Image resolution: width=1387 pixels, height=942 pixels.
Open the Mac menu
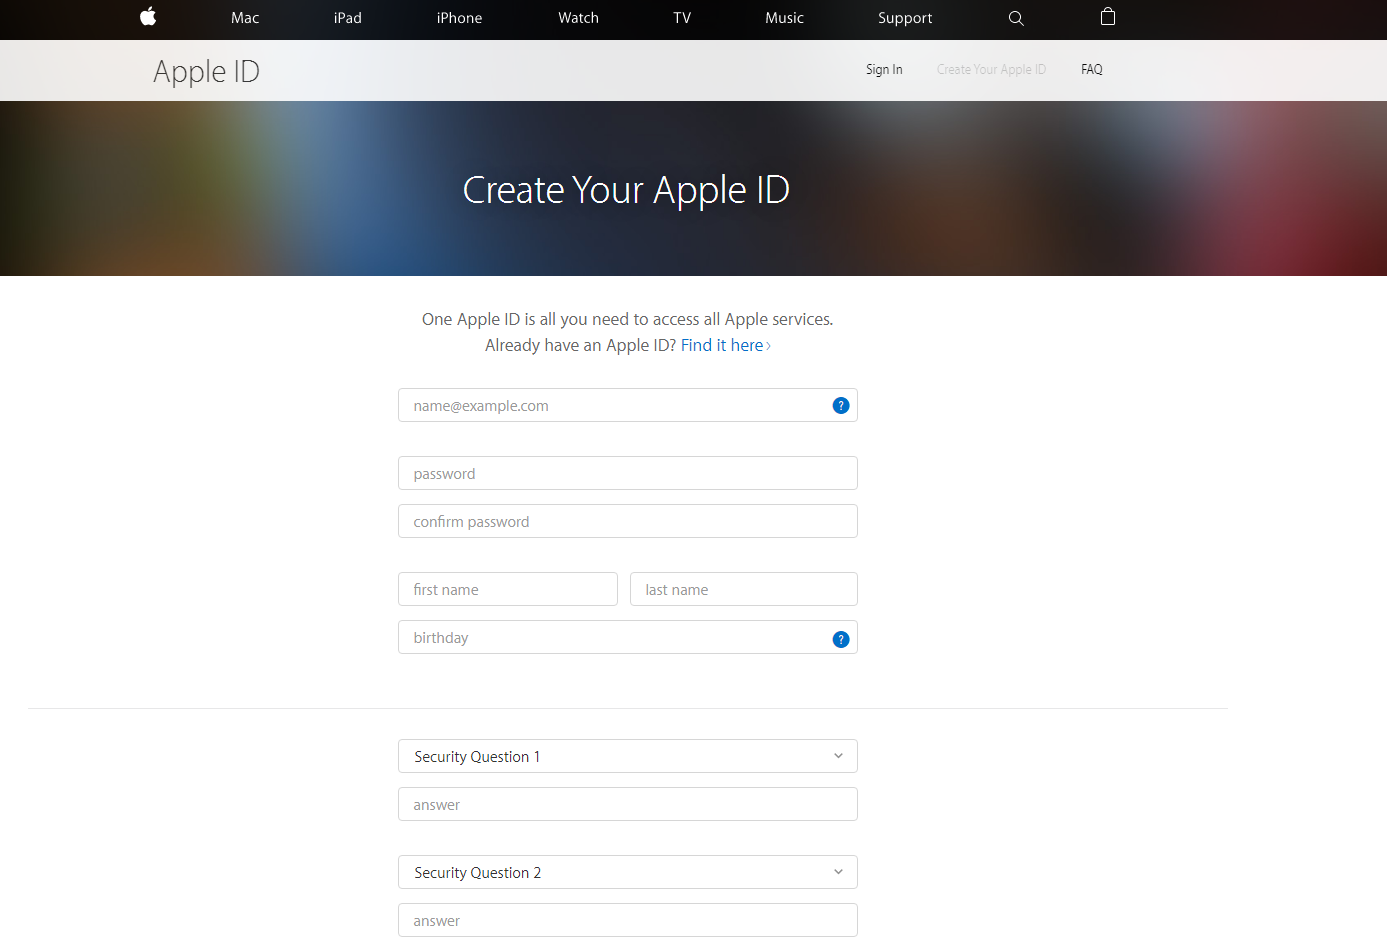pos(245,18)
